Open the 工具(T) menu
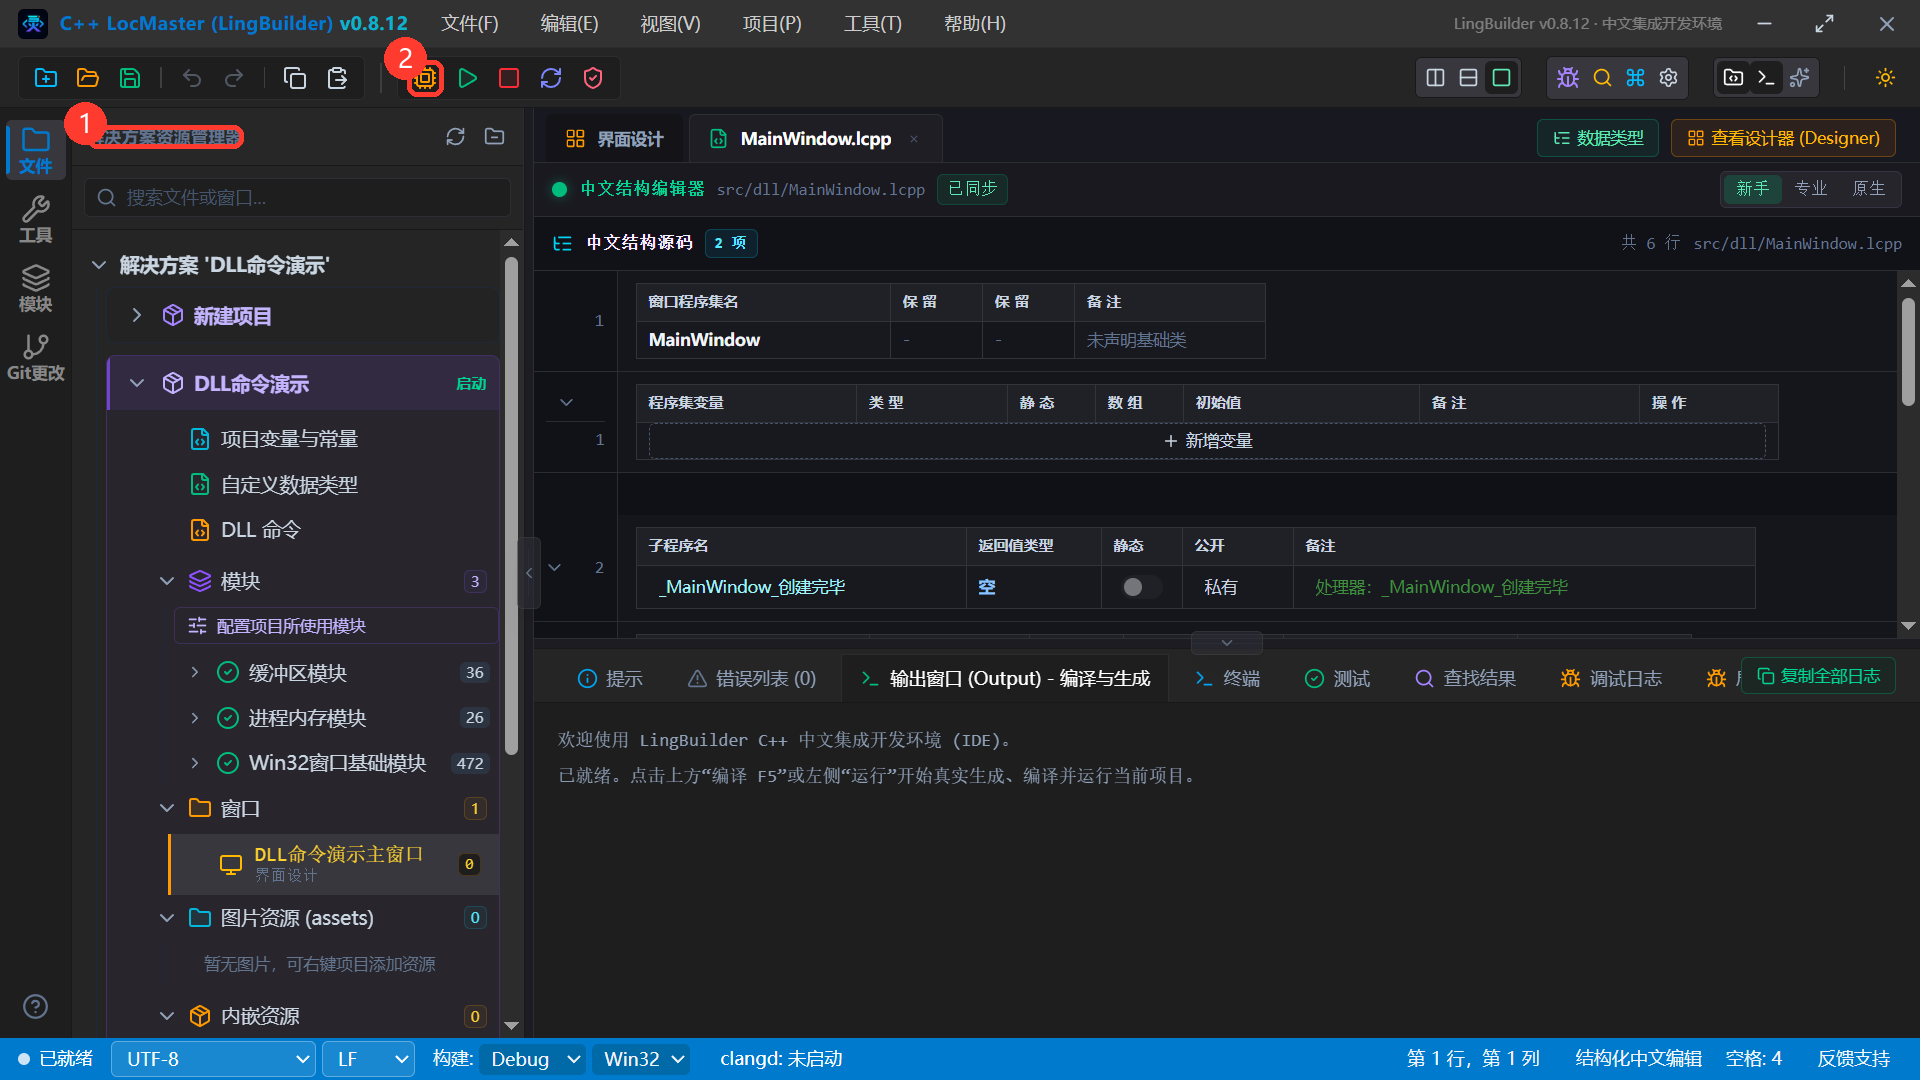This screenshot has width=1920, height=1080. [x=872, y=23]
